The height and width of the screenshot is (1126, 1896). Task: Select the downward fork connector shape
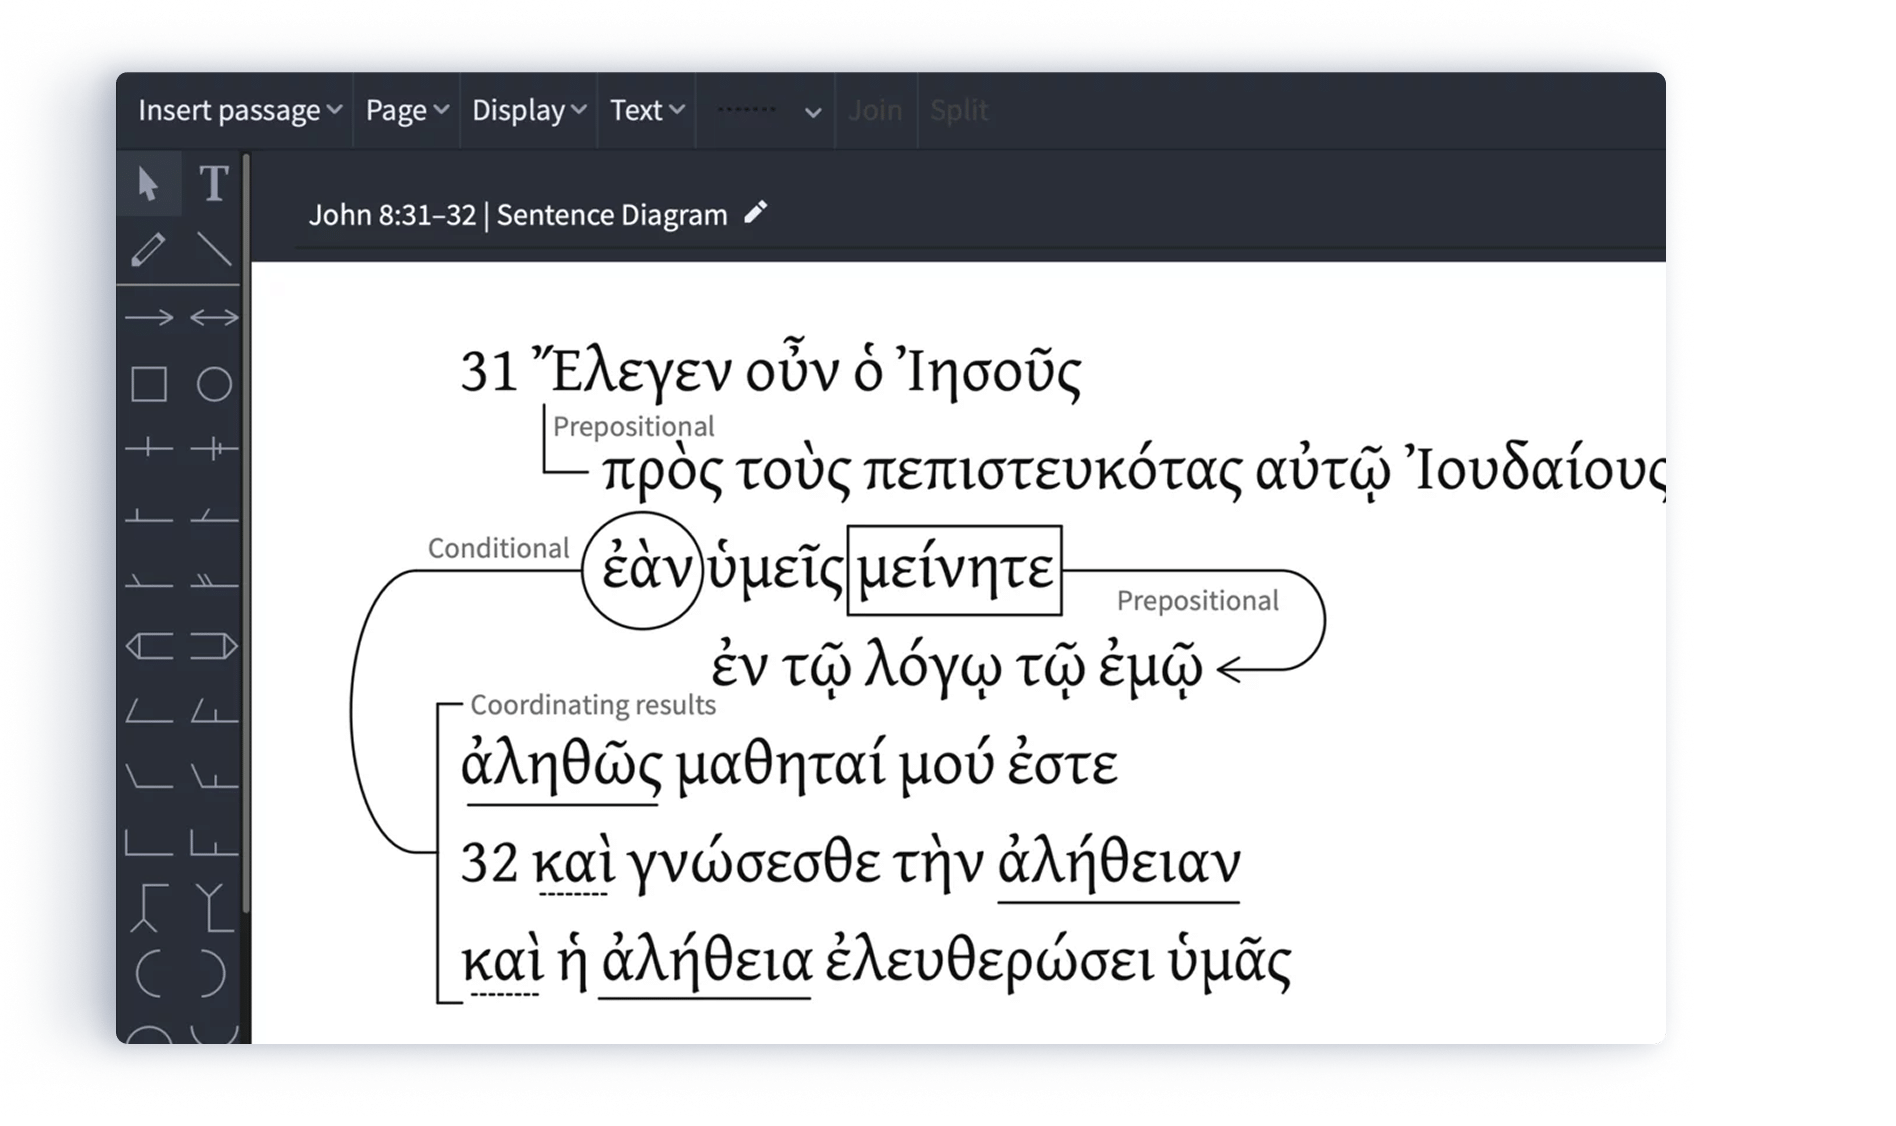coord(149,908)
